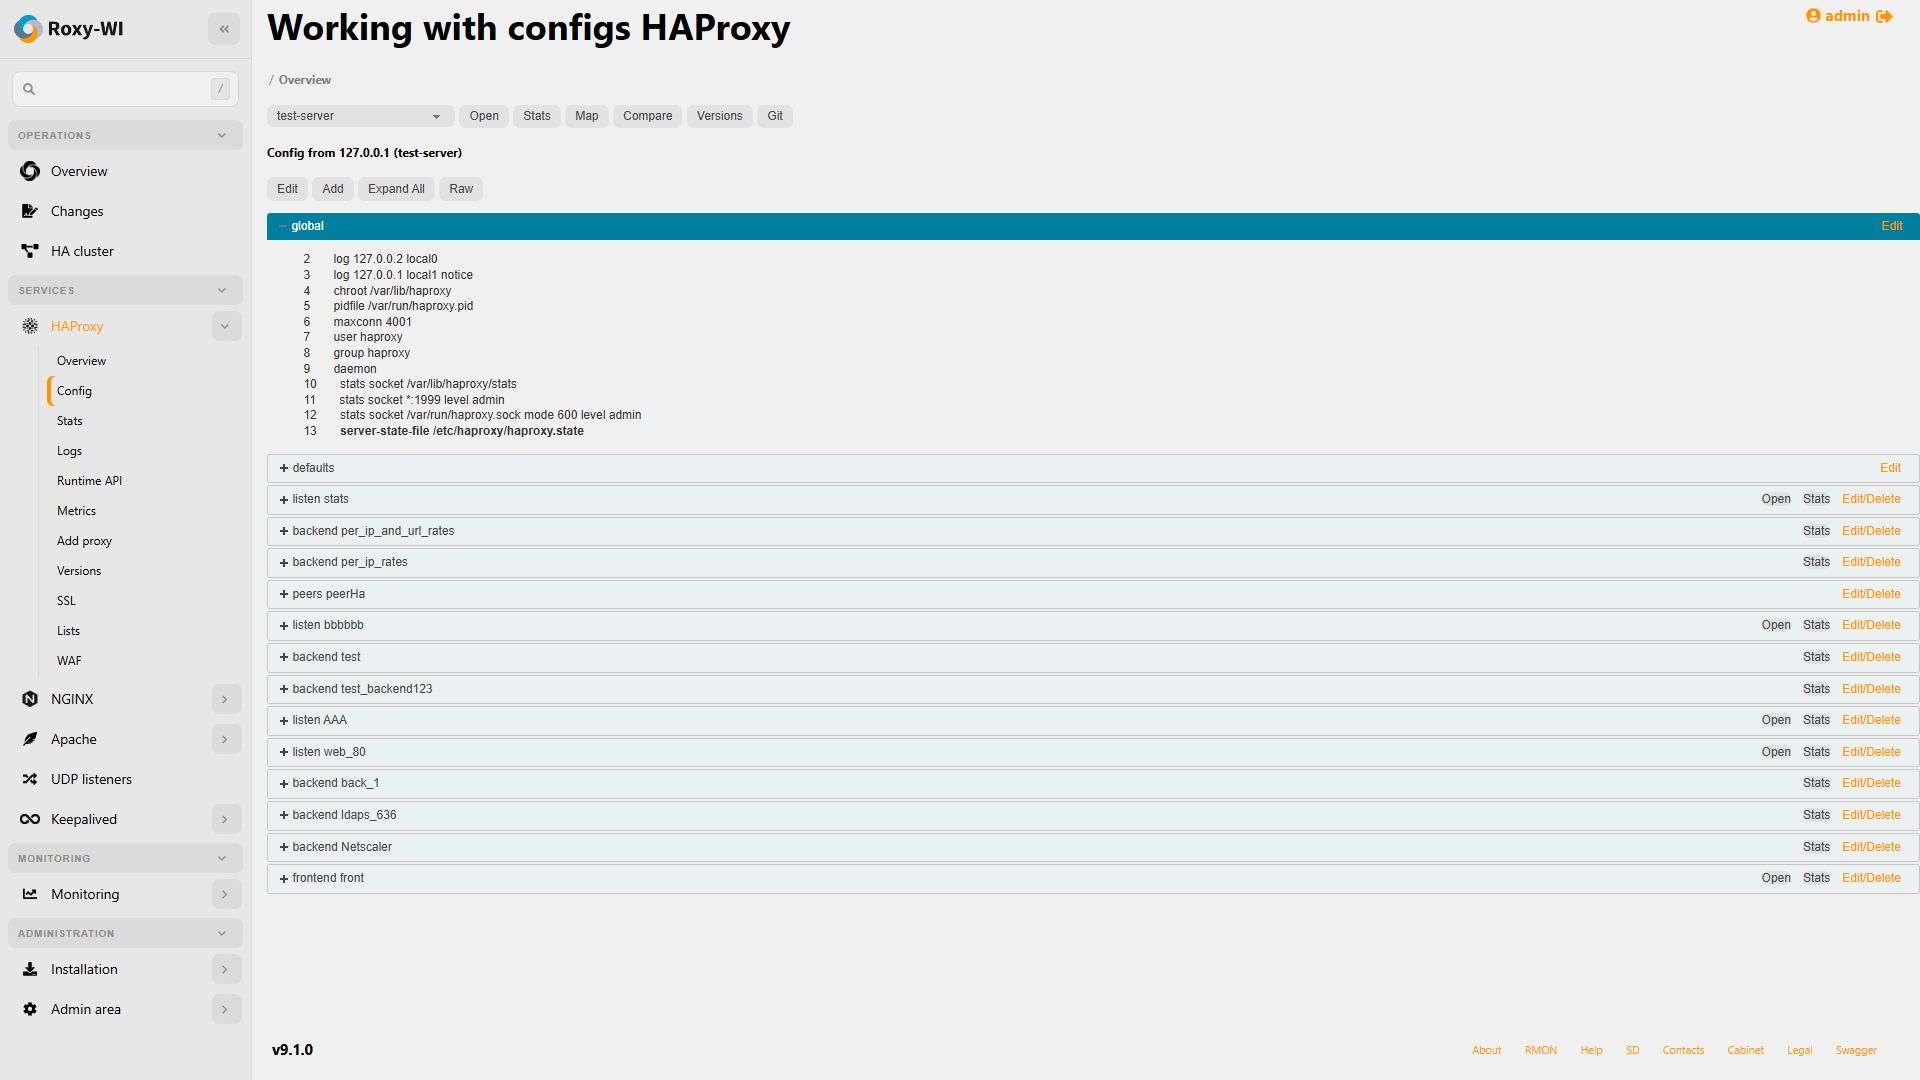The width and height of the screenshot is (1920, 1080).
Task: Open WAF menu item
Action: tap(69, 661)
